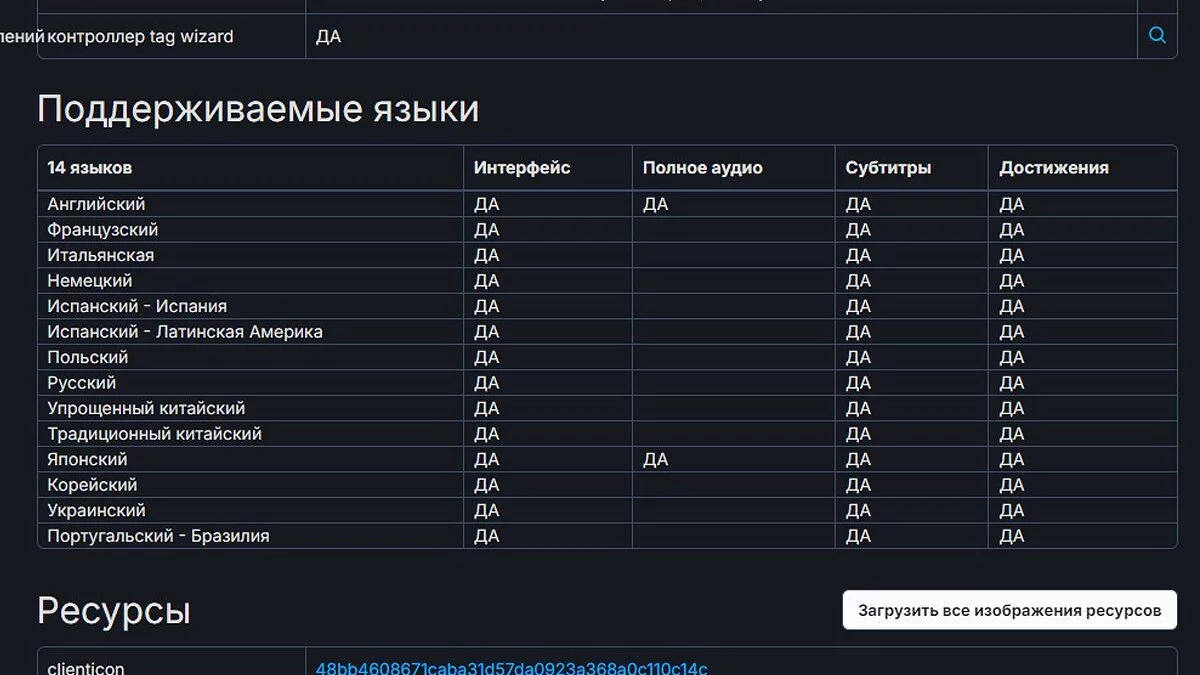
Task: Select the 'Польский' language row
Action: pos(607,357)
